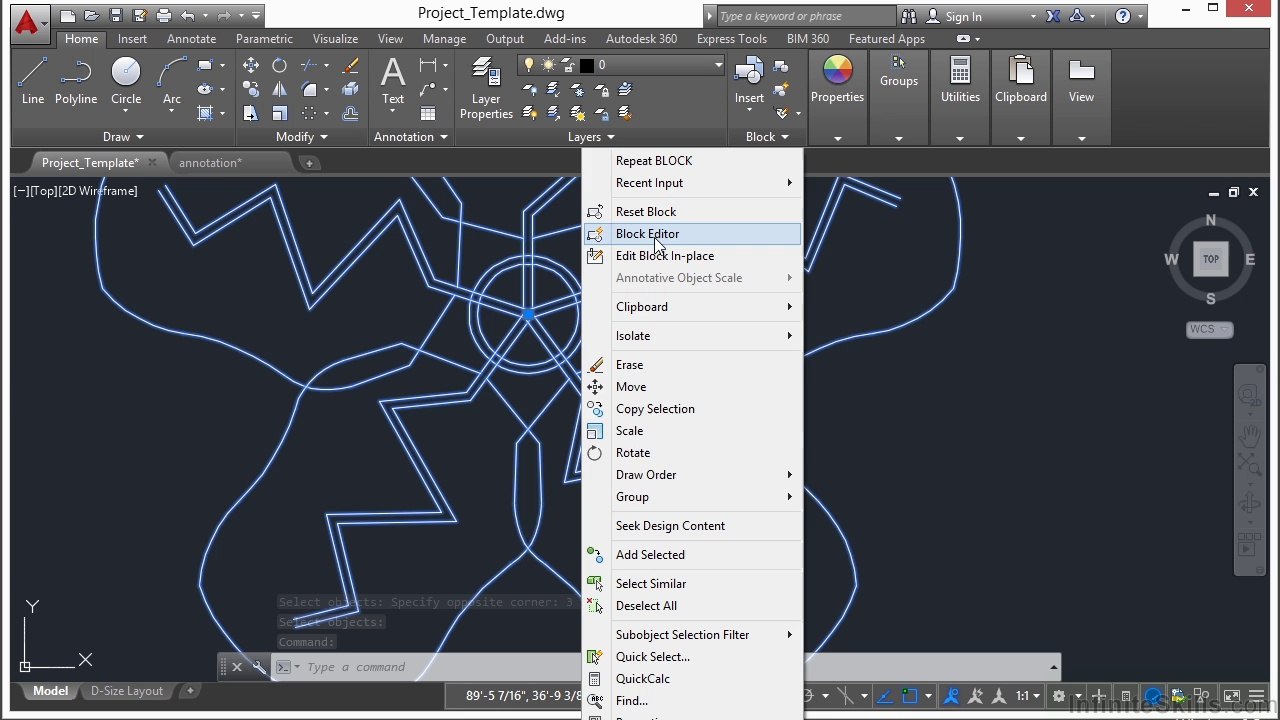Open the Clipboard panel
1280x720 pixels.
[1021, 80]
